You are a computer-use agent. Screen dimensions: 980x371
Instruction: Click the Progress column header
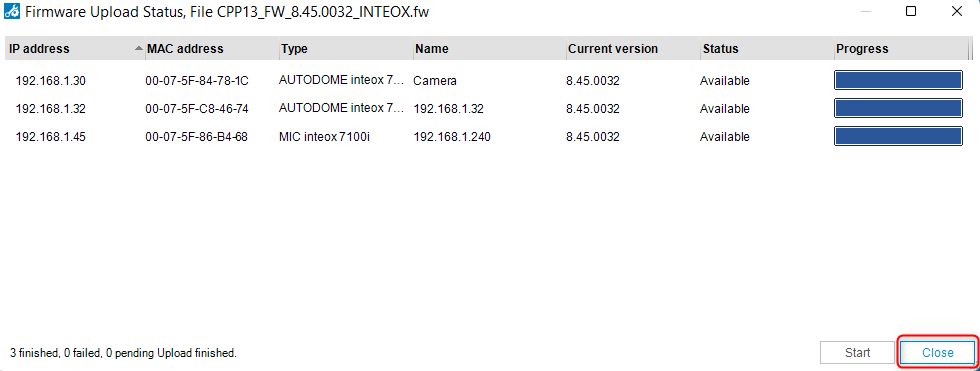click(901, 49)
